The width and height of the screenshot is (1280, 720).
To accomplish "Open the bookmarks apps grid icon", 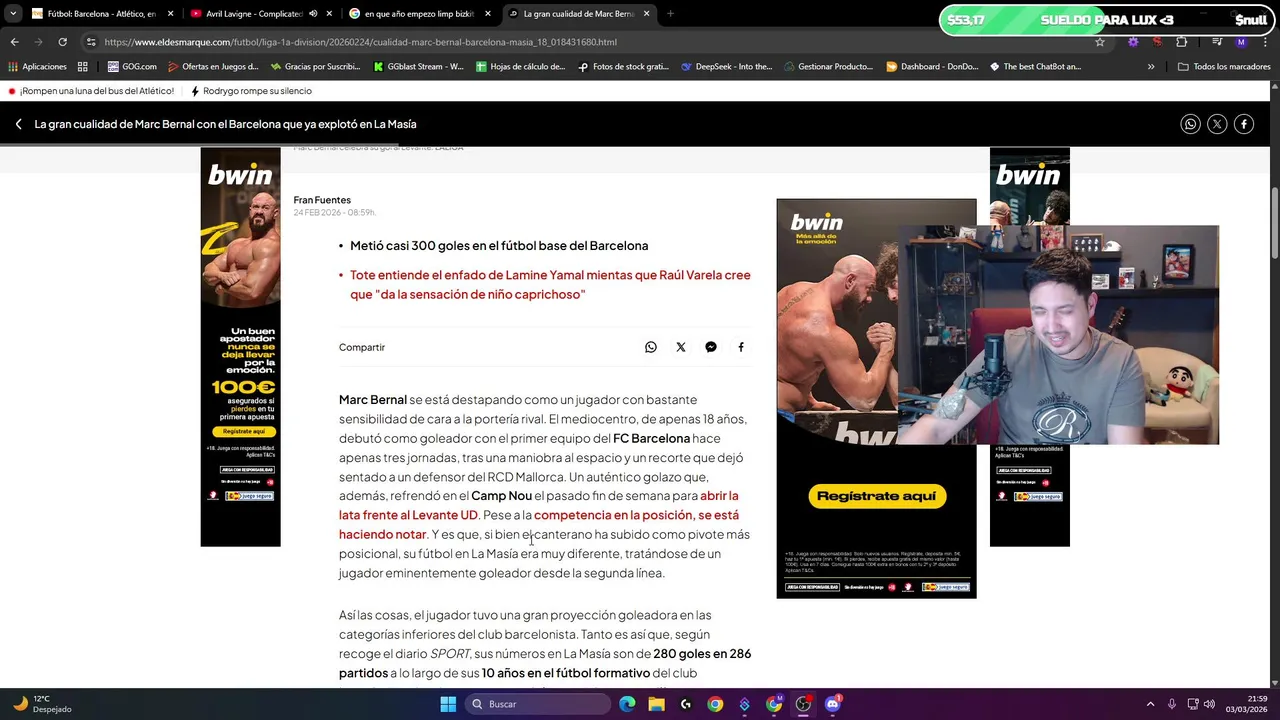I will pos(83,67).
